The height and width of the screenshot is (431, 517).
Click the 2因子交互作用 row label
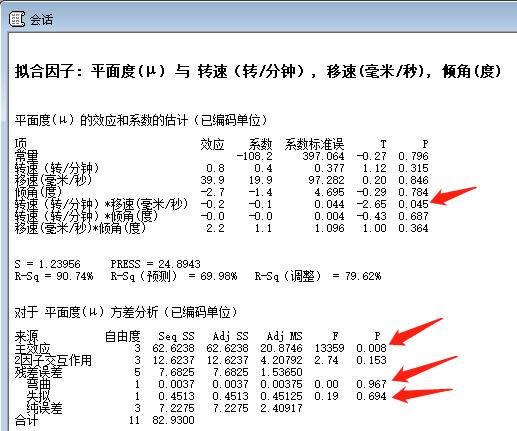pos(53,360)
